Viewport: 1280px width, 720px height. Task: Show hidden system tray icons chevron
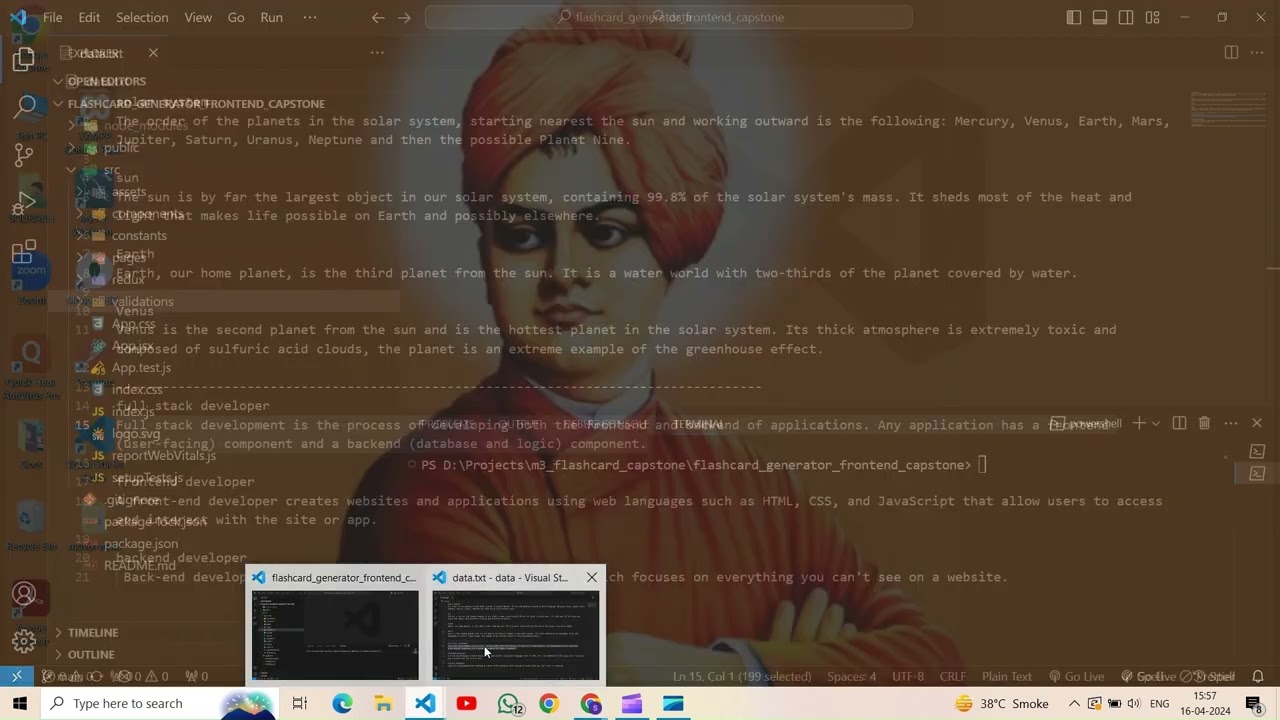[1074, 704]
